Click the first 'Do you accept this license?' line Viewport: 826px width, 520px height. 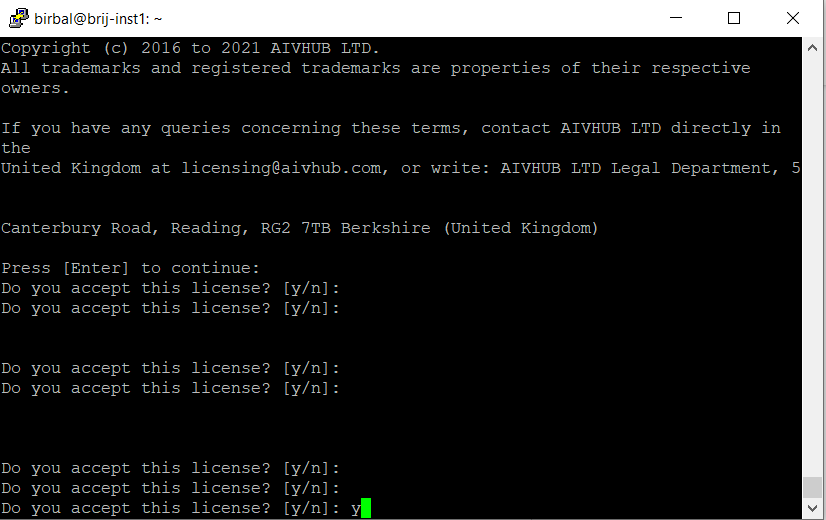(171, 288)
